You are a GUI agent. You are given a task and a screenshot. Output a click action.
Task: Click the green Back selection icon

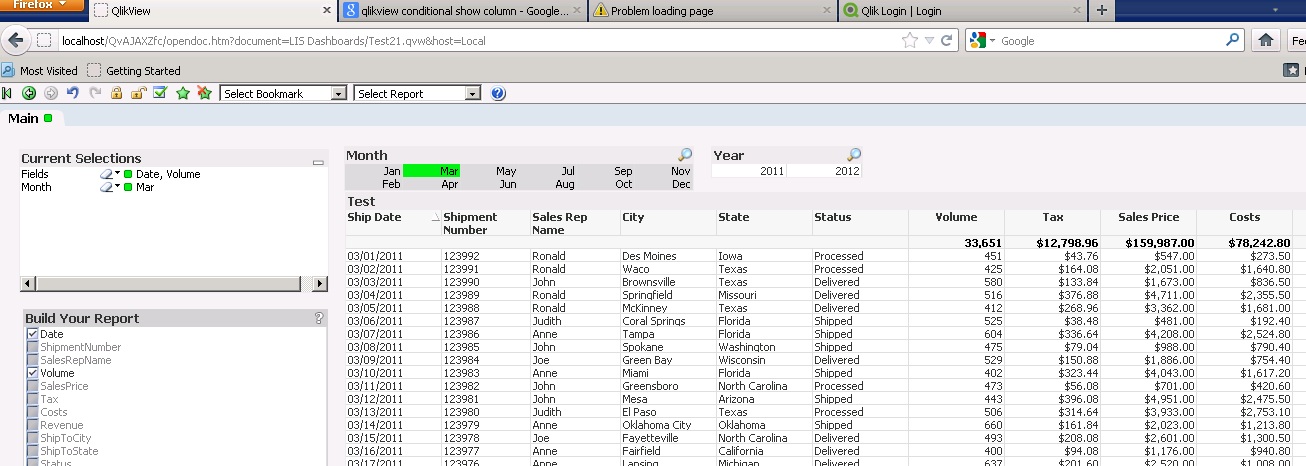(x=29, y=93)
